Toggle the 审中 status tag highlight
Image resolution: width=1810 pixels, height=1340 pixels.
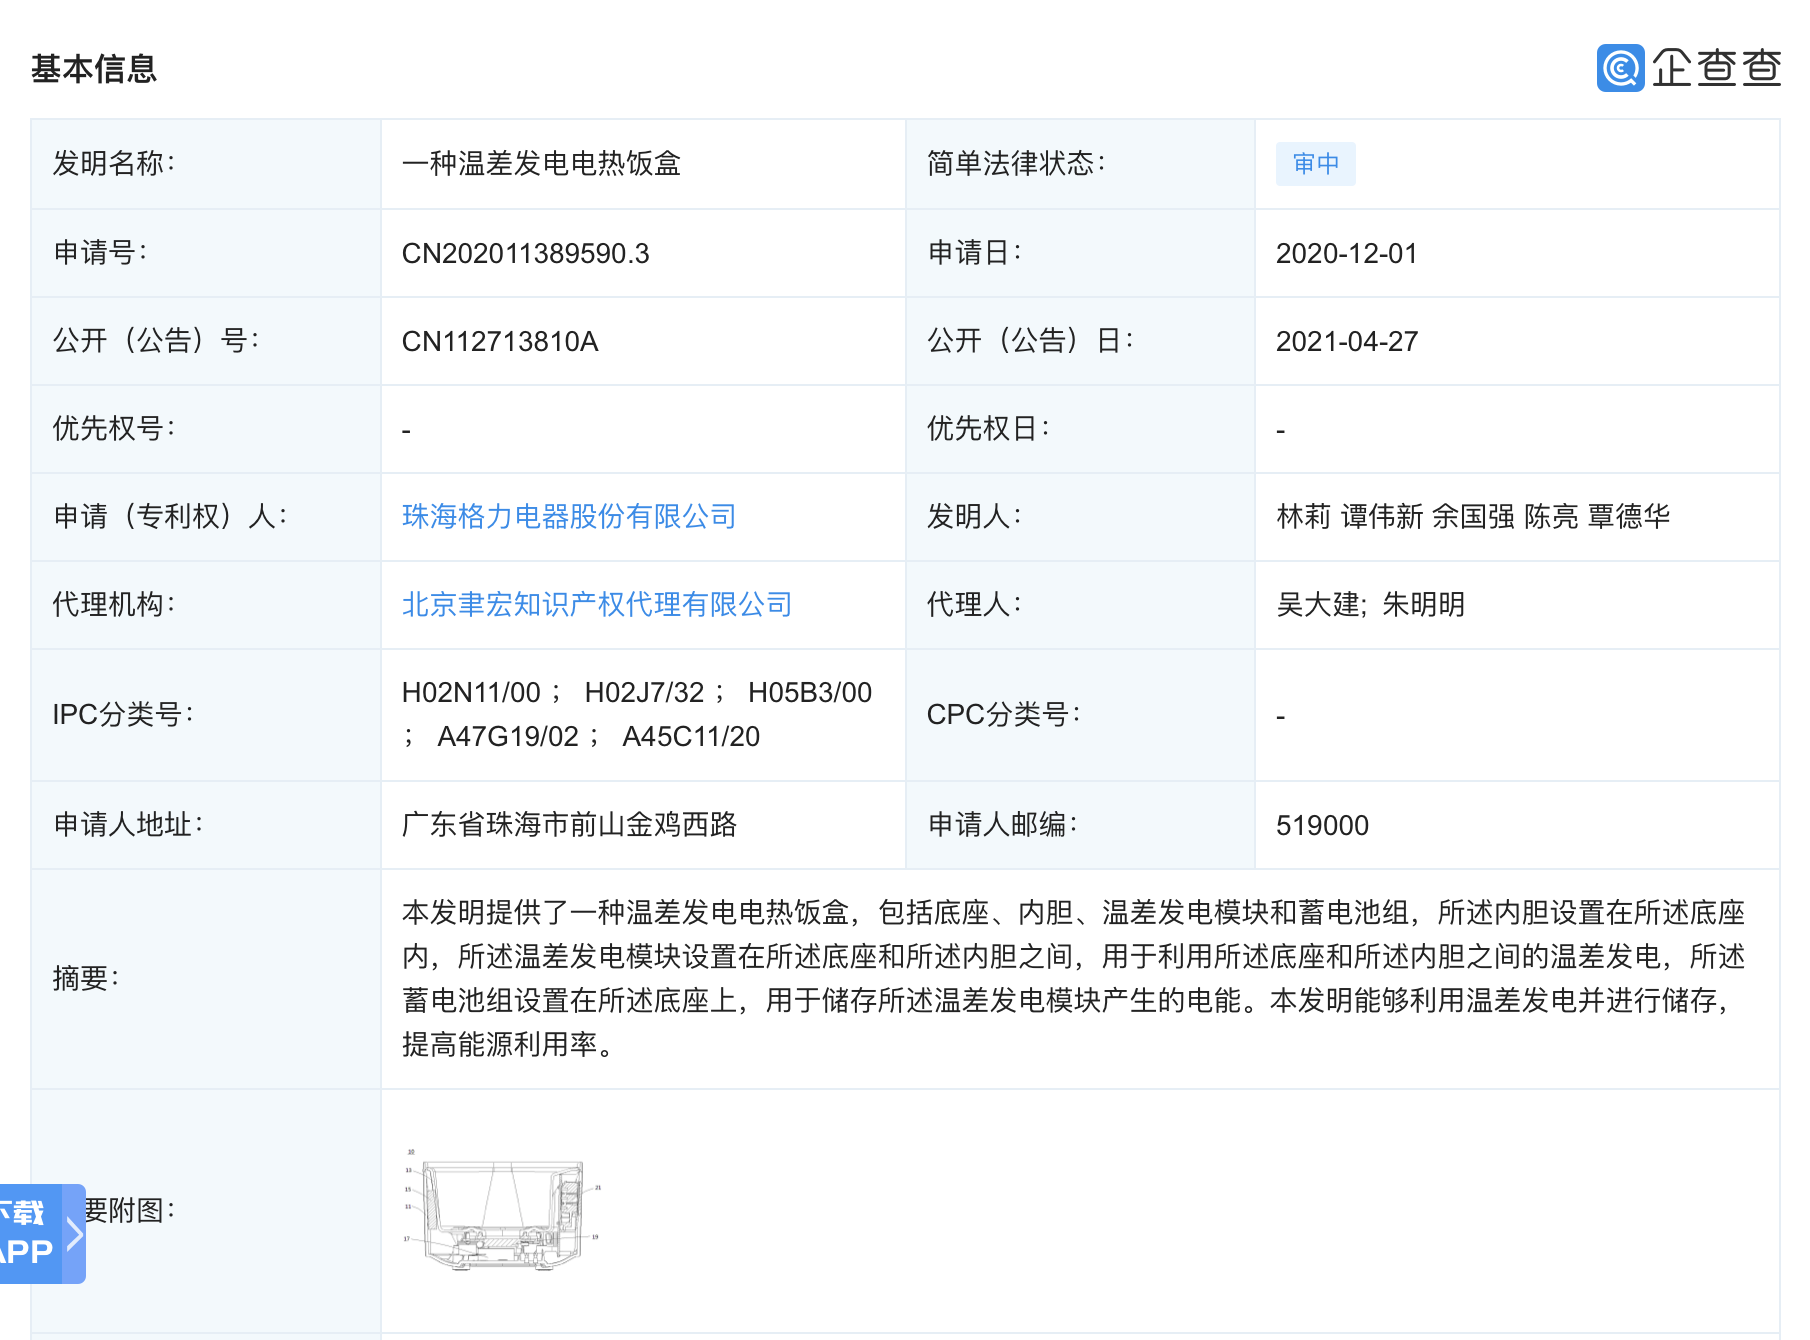[1315, 164]
